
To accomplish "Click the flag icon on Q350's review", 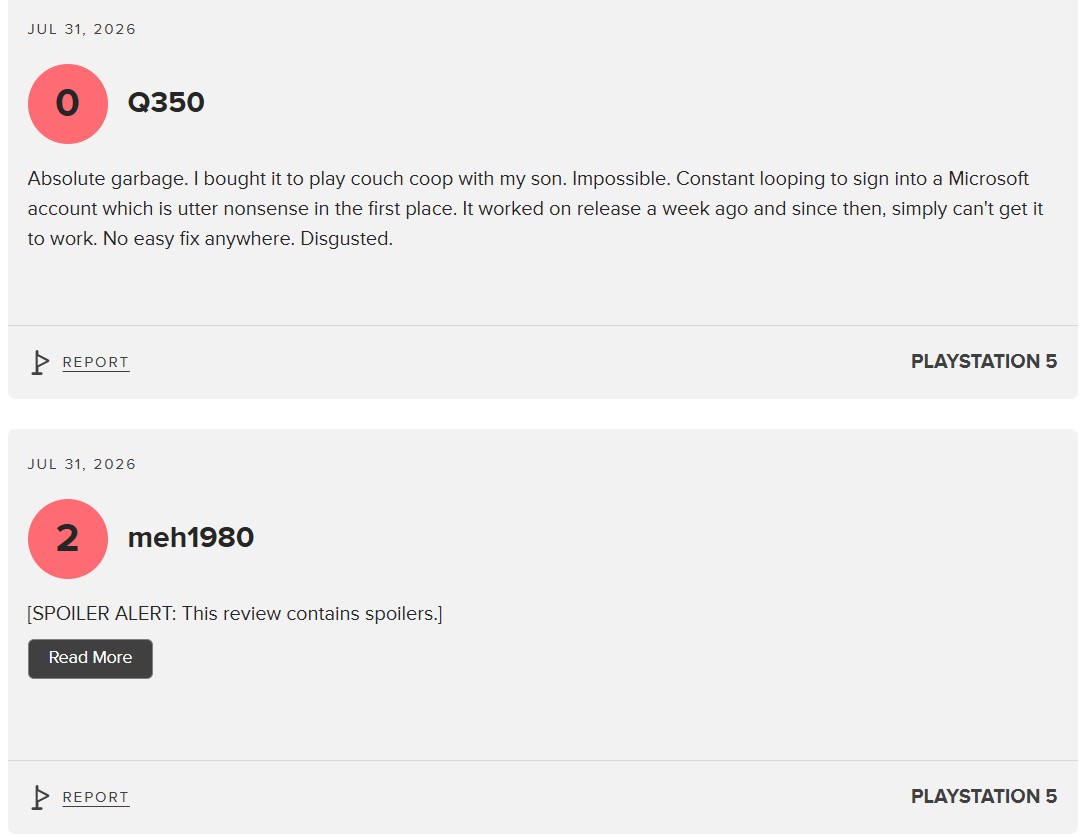I will 40,362.
